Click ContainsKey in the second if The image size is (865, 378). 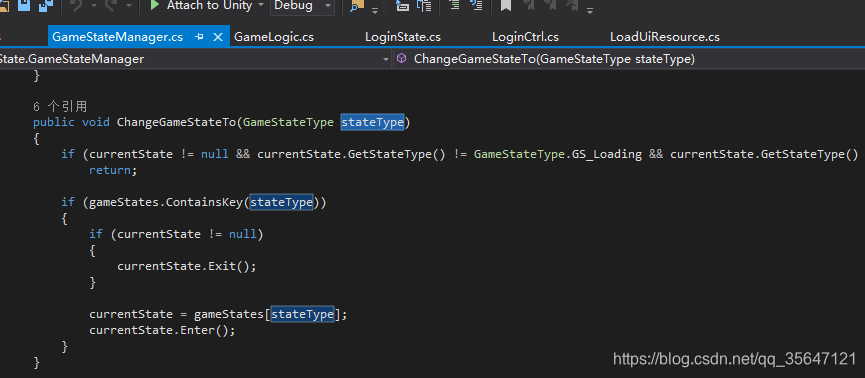205,202
